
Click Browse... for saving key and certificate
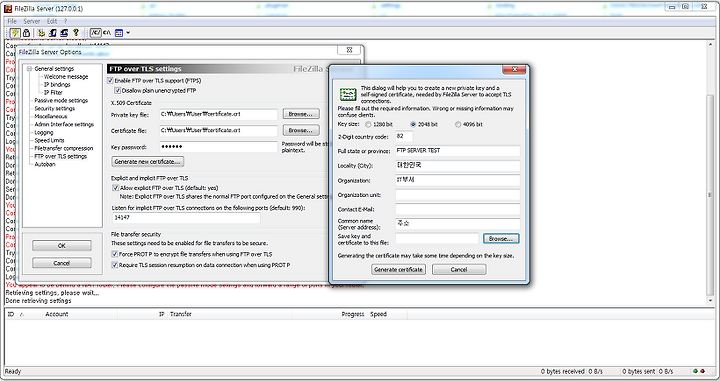pos(501,239)
